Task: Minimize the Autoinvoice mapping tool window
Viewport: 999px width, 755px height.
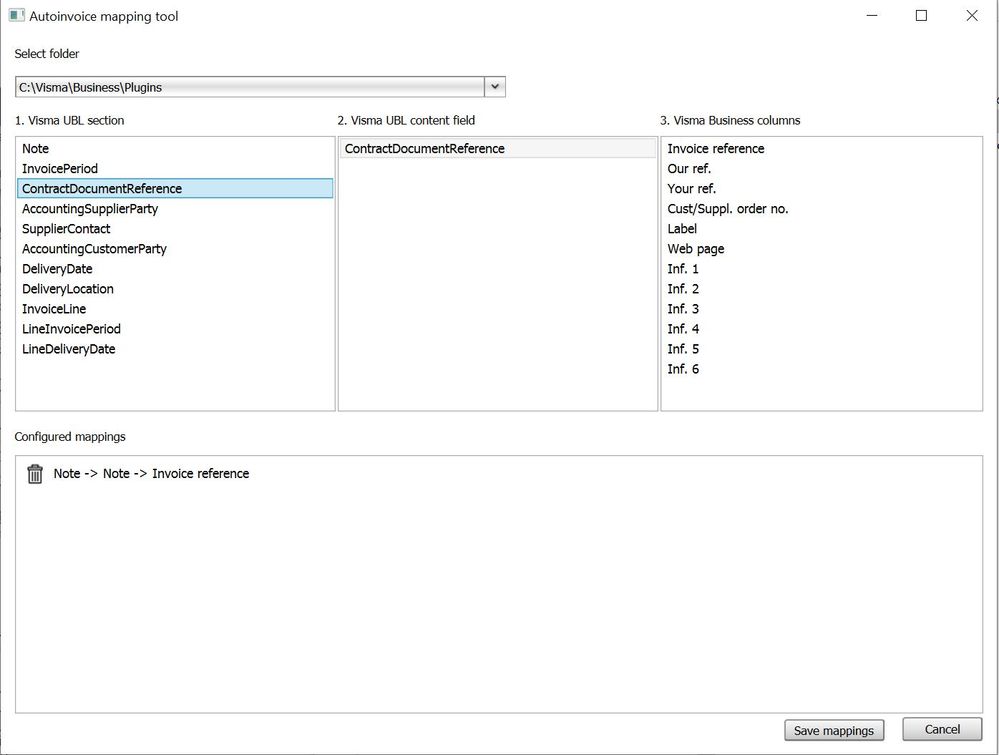Action: tap(872, 15)
